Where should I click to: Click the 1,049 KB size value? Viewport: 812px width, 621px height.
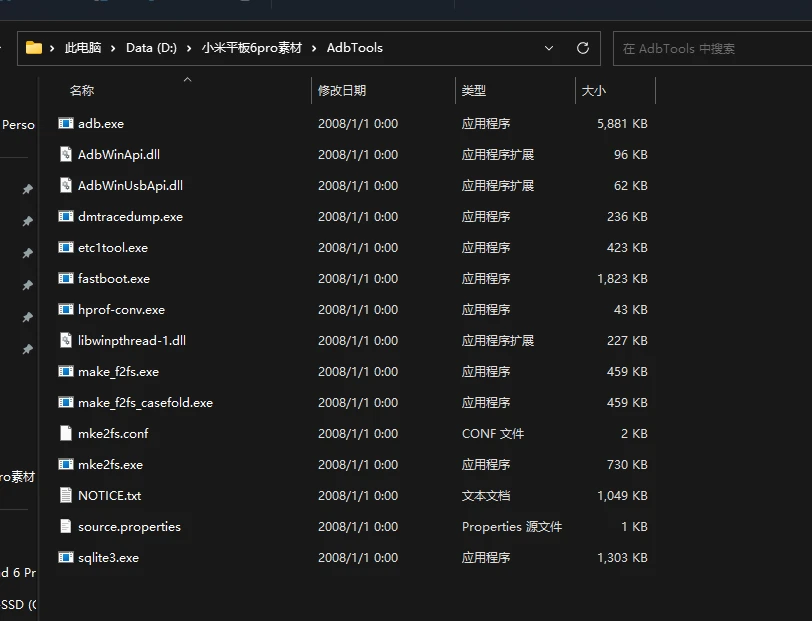click(x=622, y=496)
